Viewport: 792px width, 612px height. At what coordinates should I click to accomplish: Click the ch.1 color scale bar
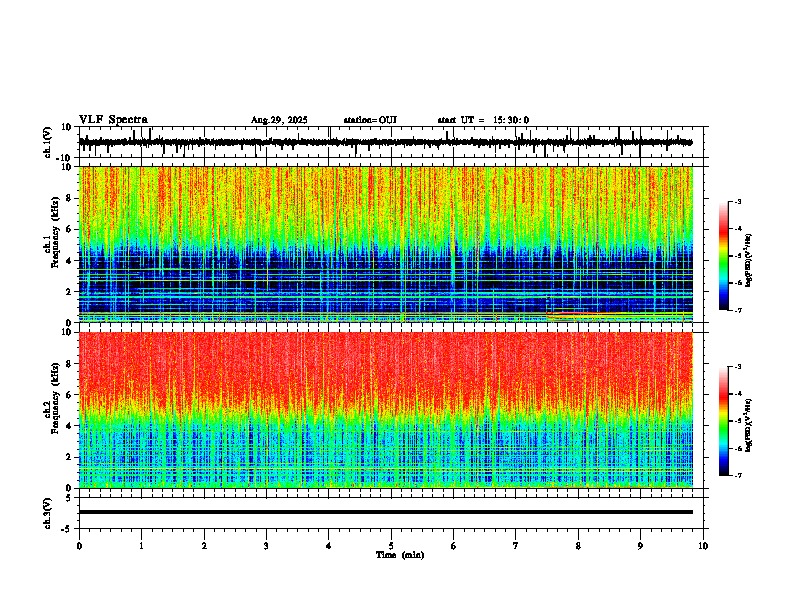(x=724, y=256)
